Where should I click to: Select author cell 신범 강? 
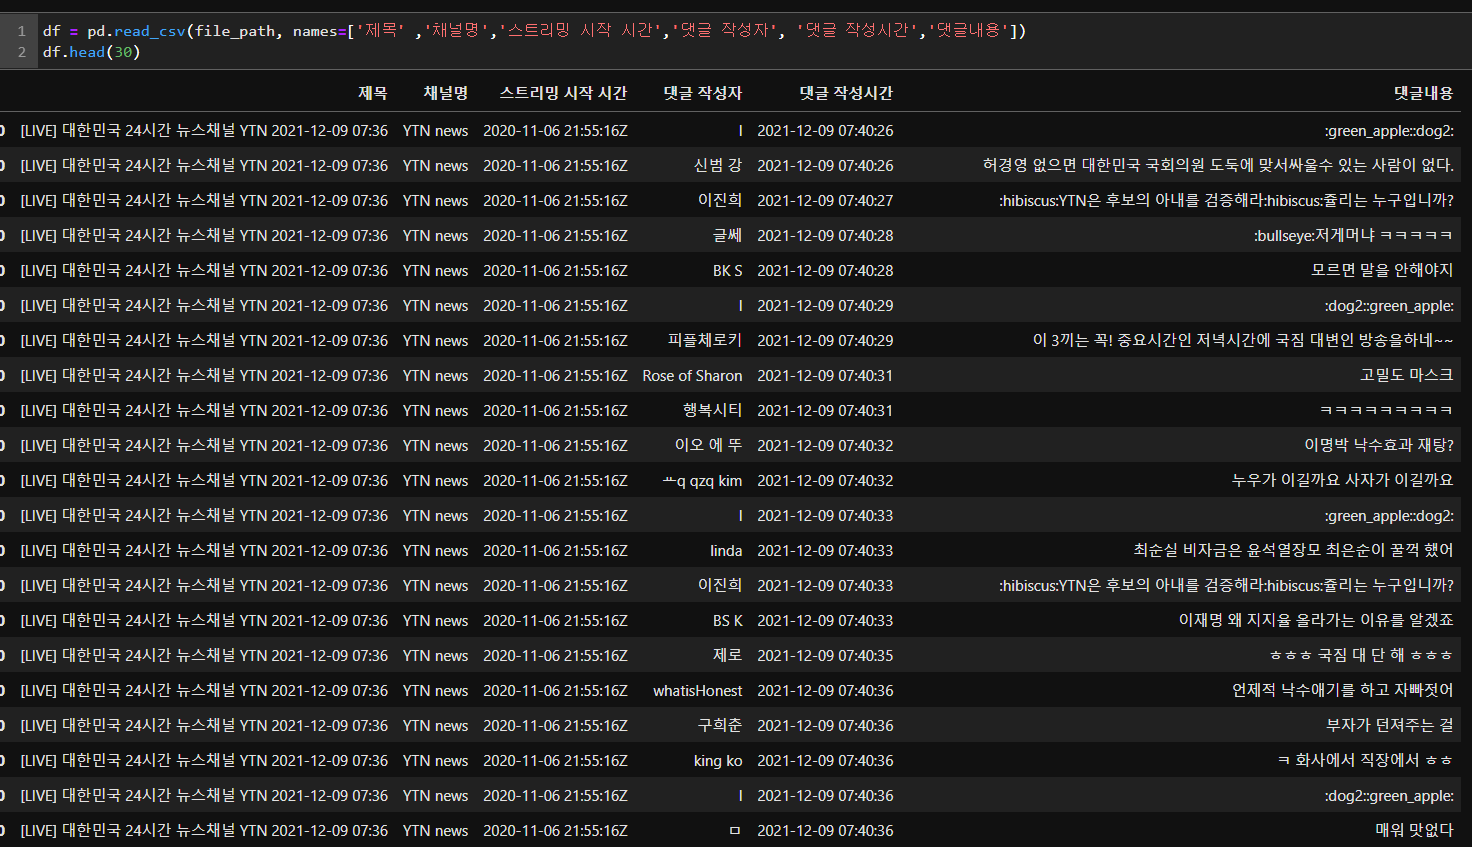click(x=718, y=165)
